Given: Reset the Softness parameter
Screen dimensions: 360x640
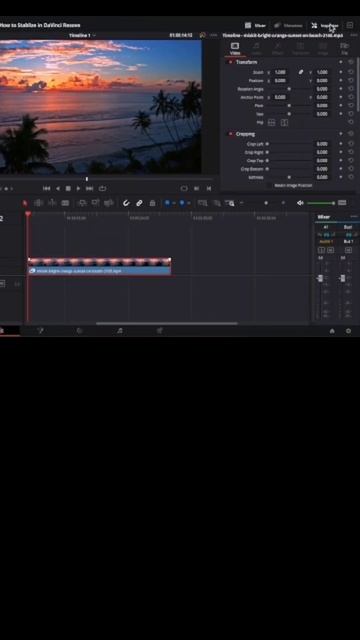Looking at the screenshot, I should (351, 177).
